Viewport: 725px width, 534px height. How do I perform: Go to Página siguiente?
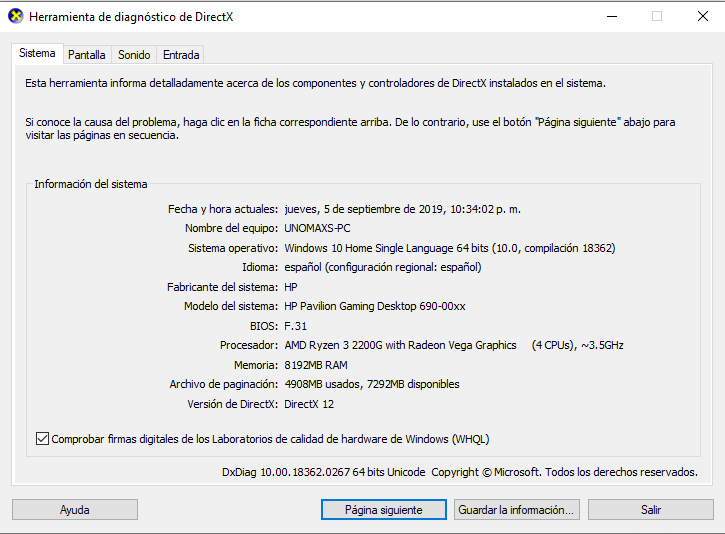pos(384,509)
